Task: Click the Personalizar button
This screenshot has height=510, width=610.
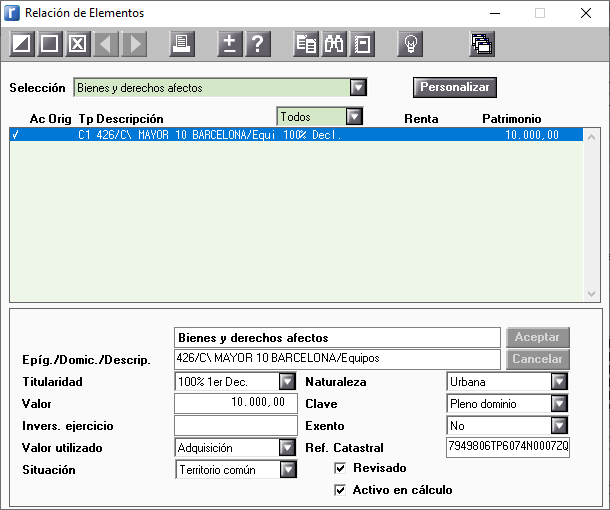Action: pyautogui.click(x=455, y=87)
